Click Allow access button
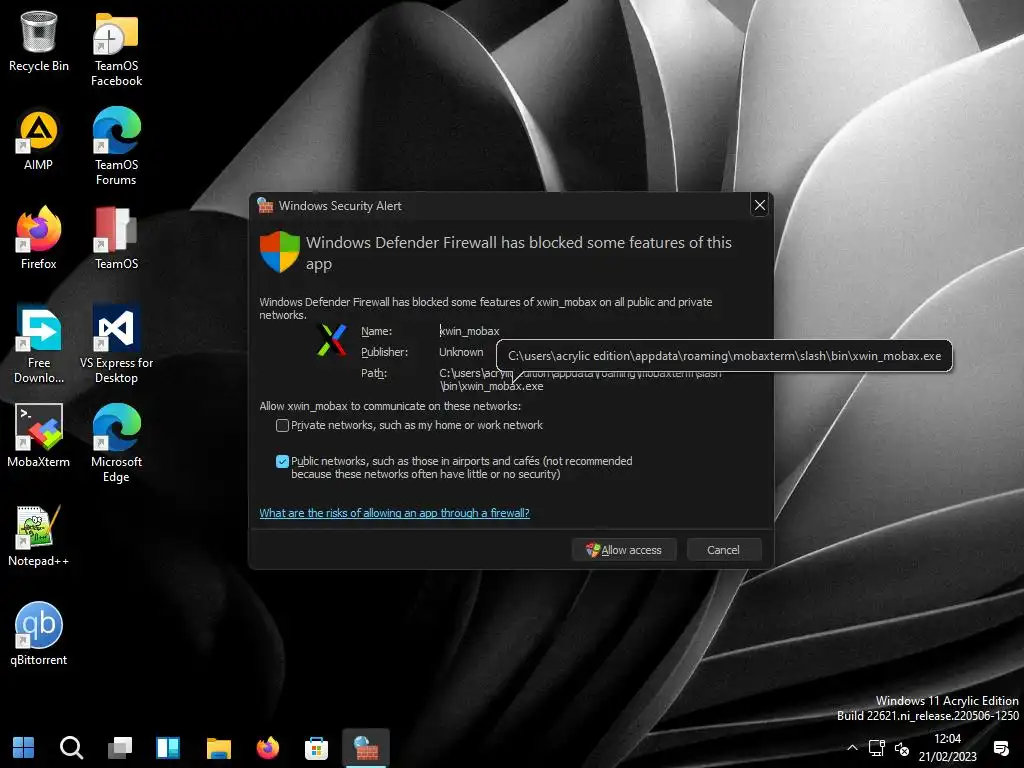Screen dimensions: 1024x768 (x=624, y=550)
